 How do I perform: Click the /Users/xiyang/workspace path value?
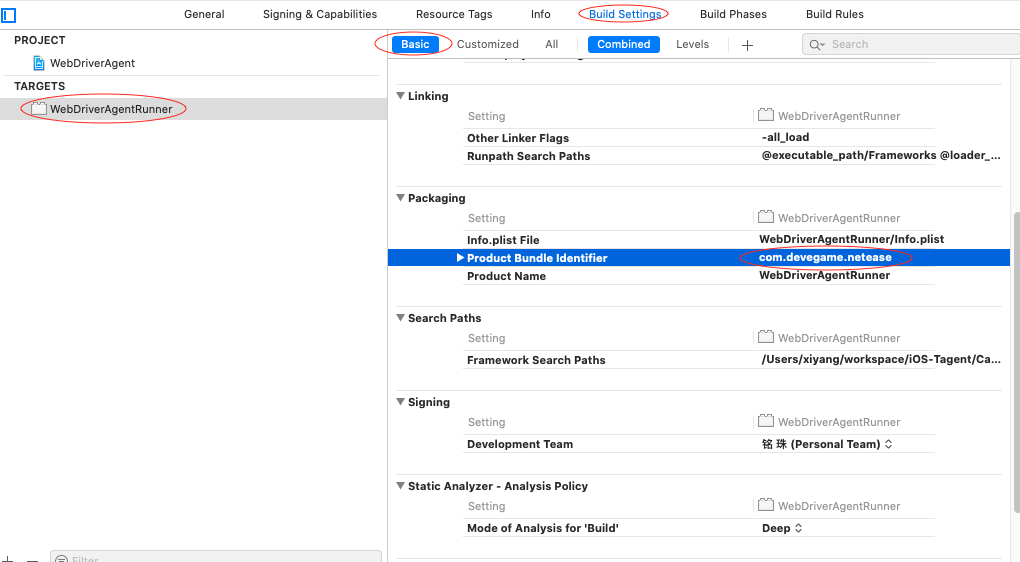click(881, 360)
